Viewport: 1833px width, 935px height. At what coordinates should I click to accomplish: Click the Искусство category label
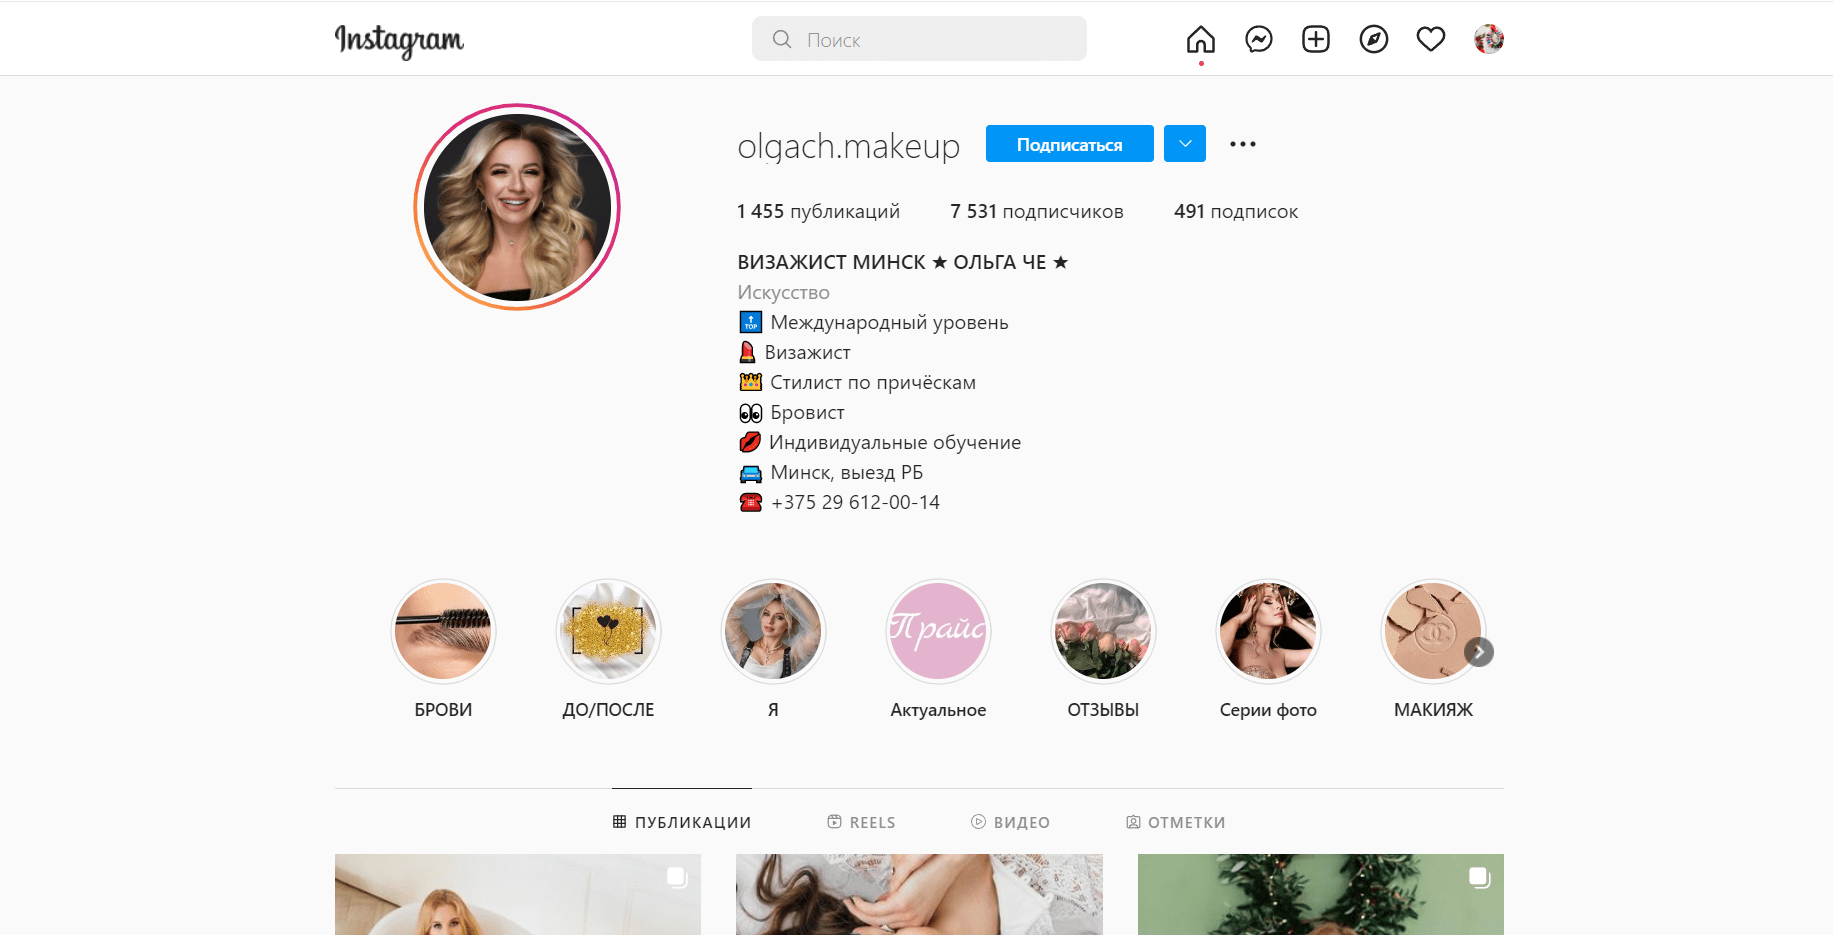click(x=783, y=292)
